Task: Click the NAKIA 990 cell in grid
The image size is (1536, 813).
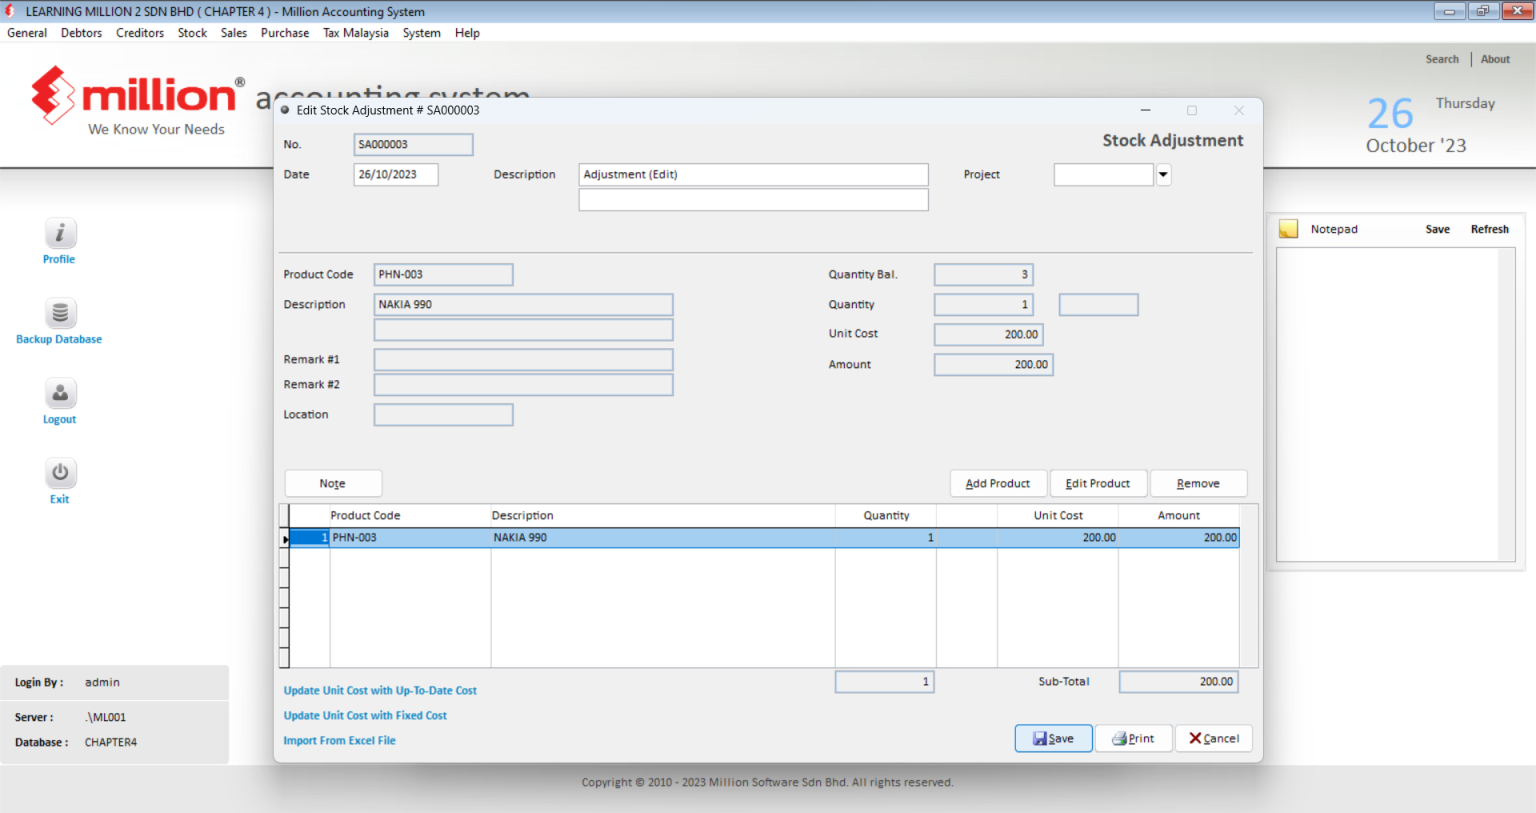Action: click(662, 538)
